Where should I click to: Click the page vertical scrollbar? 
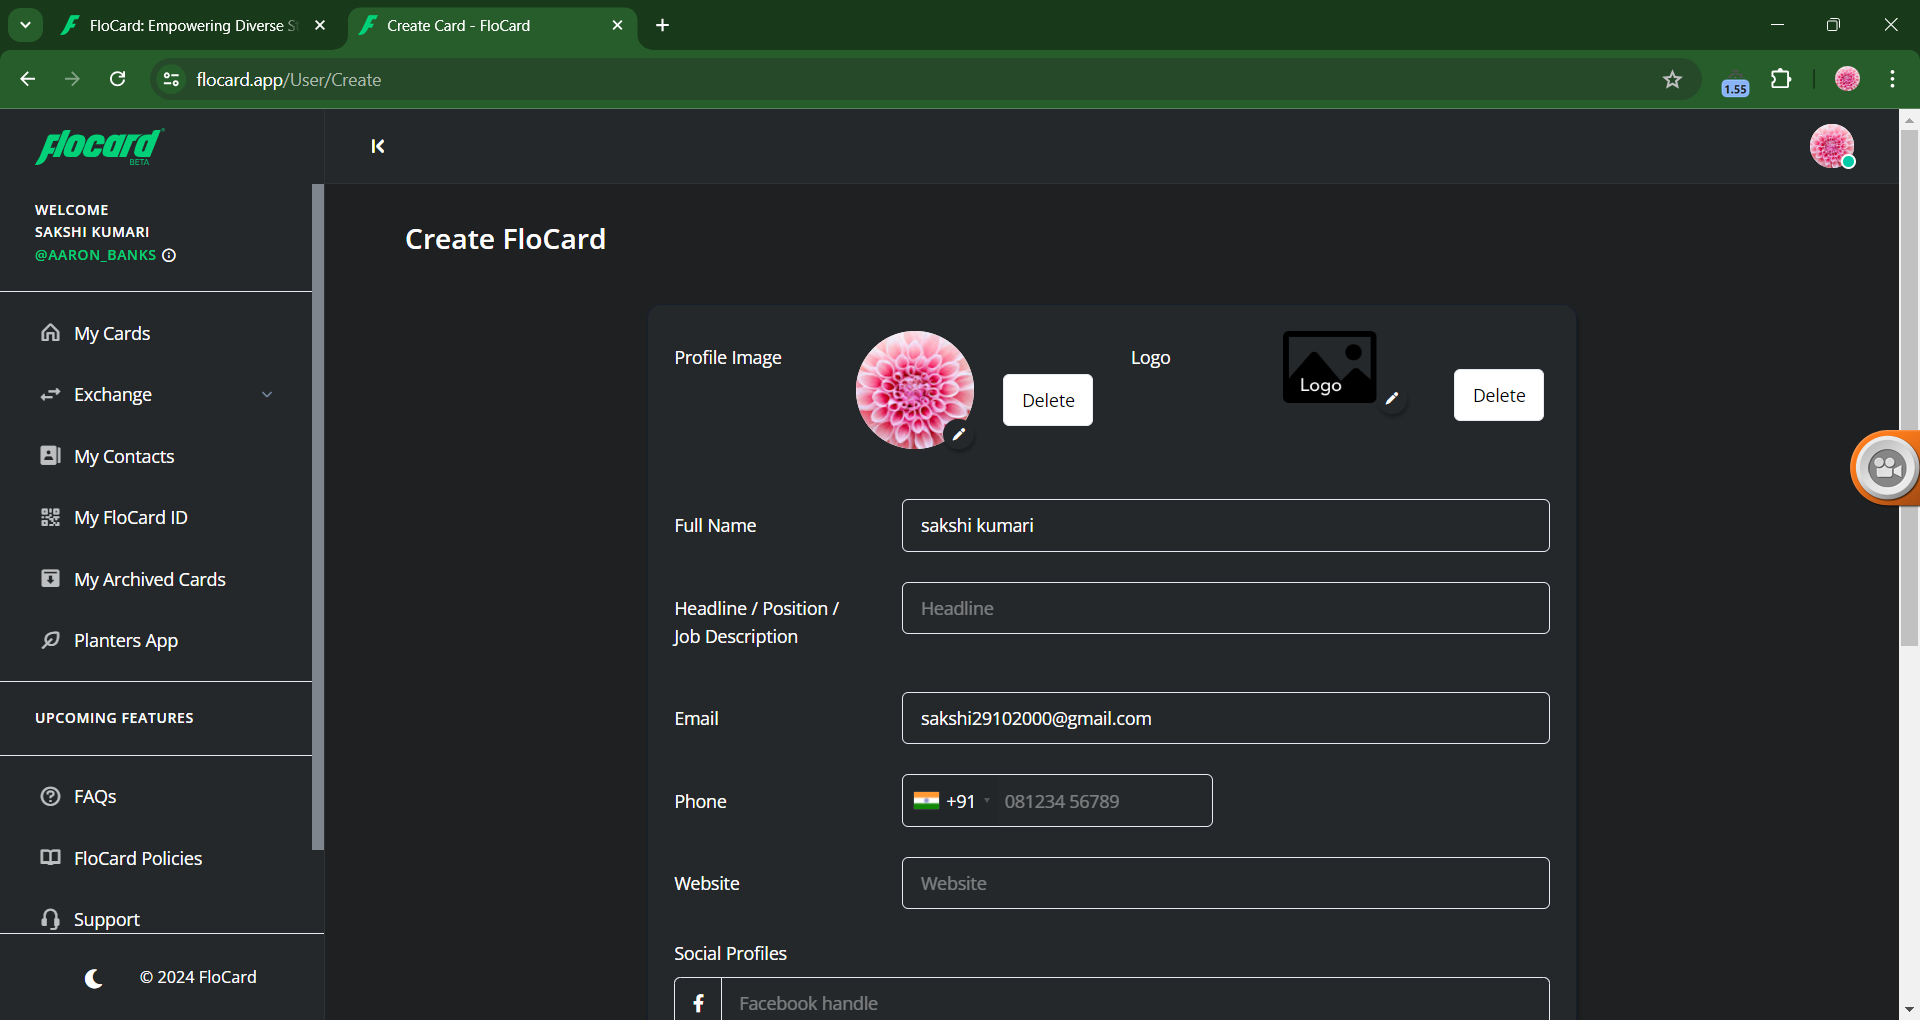click(x=1909, y=400)
